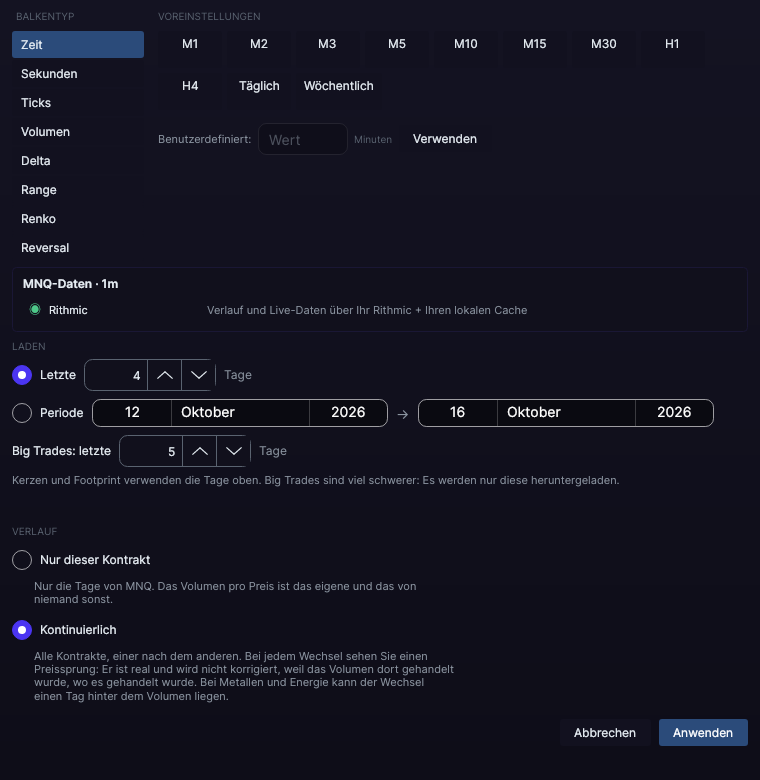This screenshot has width=760, height=780.
Task: Set timeframe to H1
Action: (x=672, y=44)
